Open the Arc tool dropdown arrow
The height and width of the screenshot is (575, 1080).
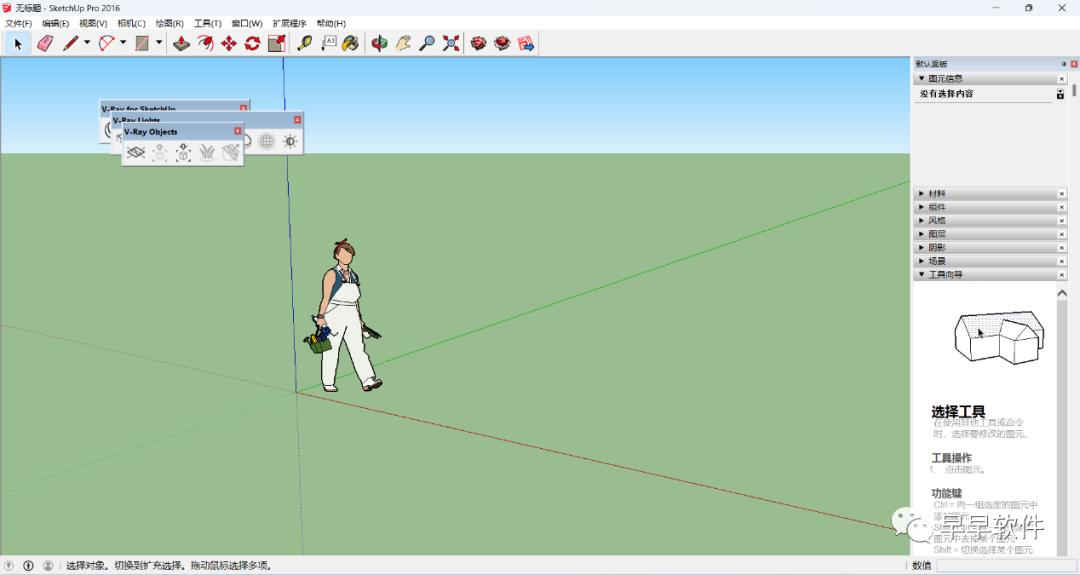[x=123, y=43]
